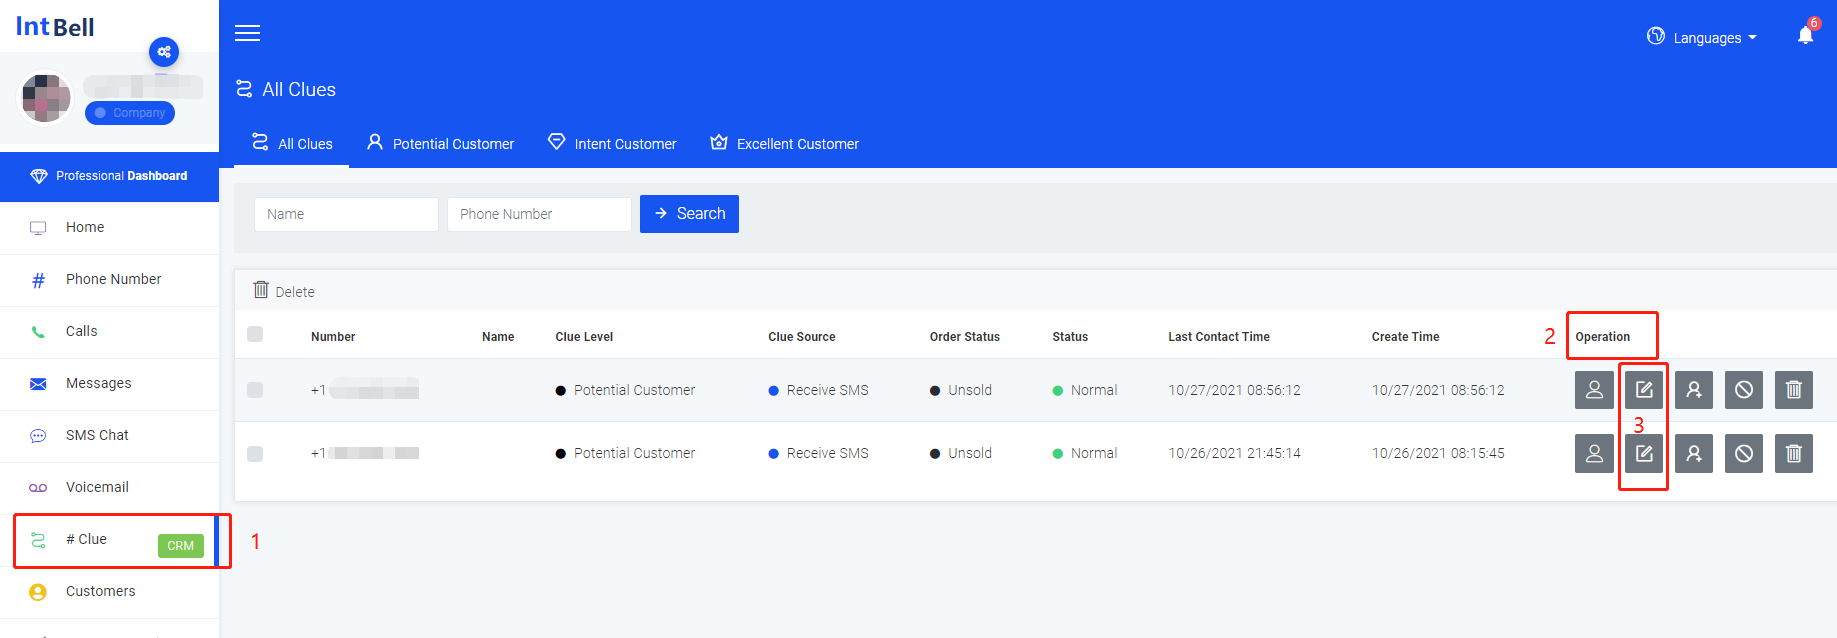Click the IntBell logo

55,27
